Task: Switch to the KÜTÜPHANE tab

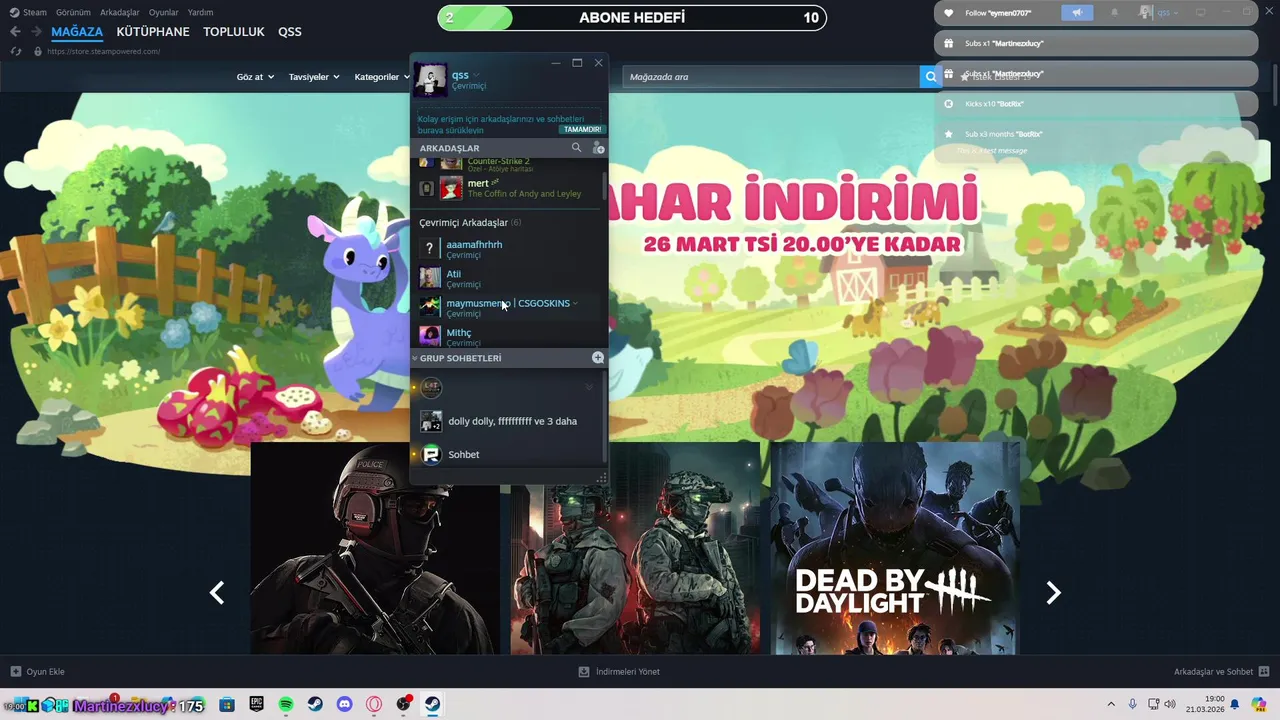Action: (x=153, y=32)
